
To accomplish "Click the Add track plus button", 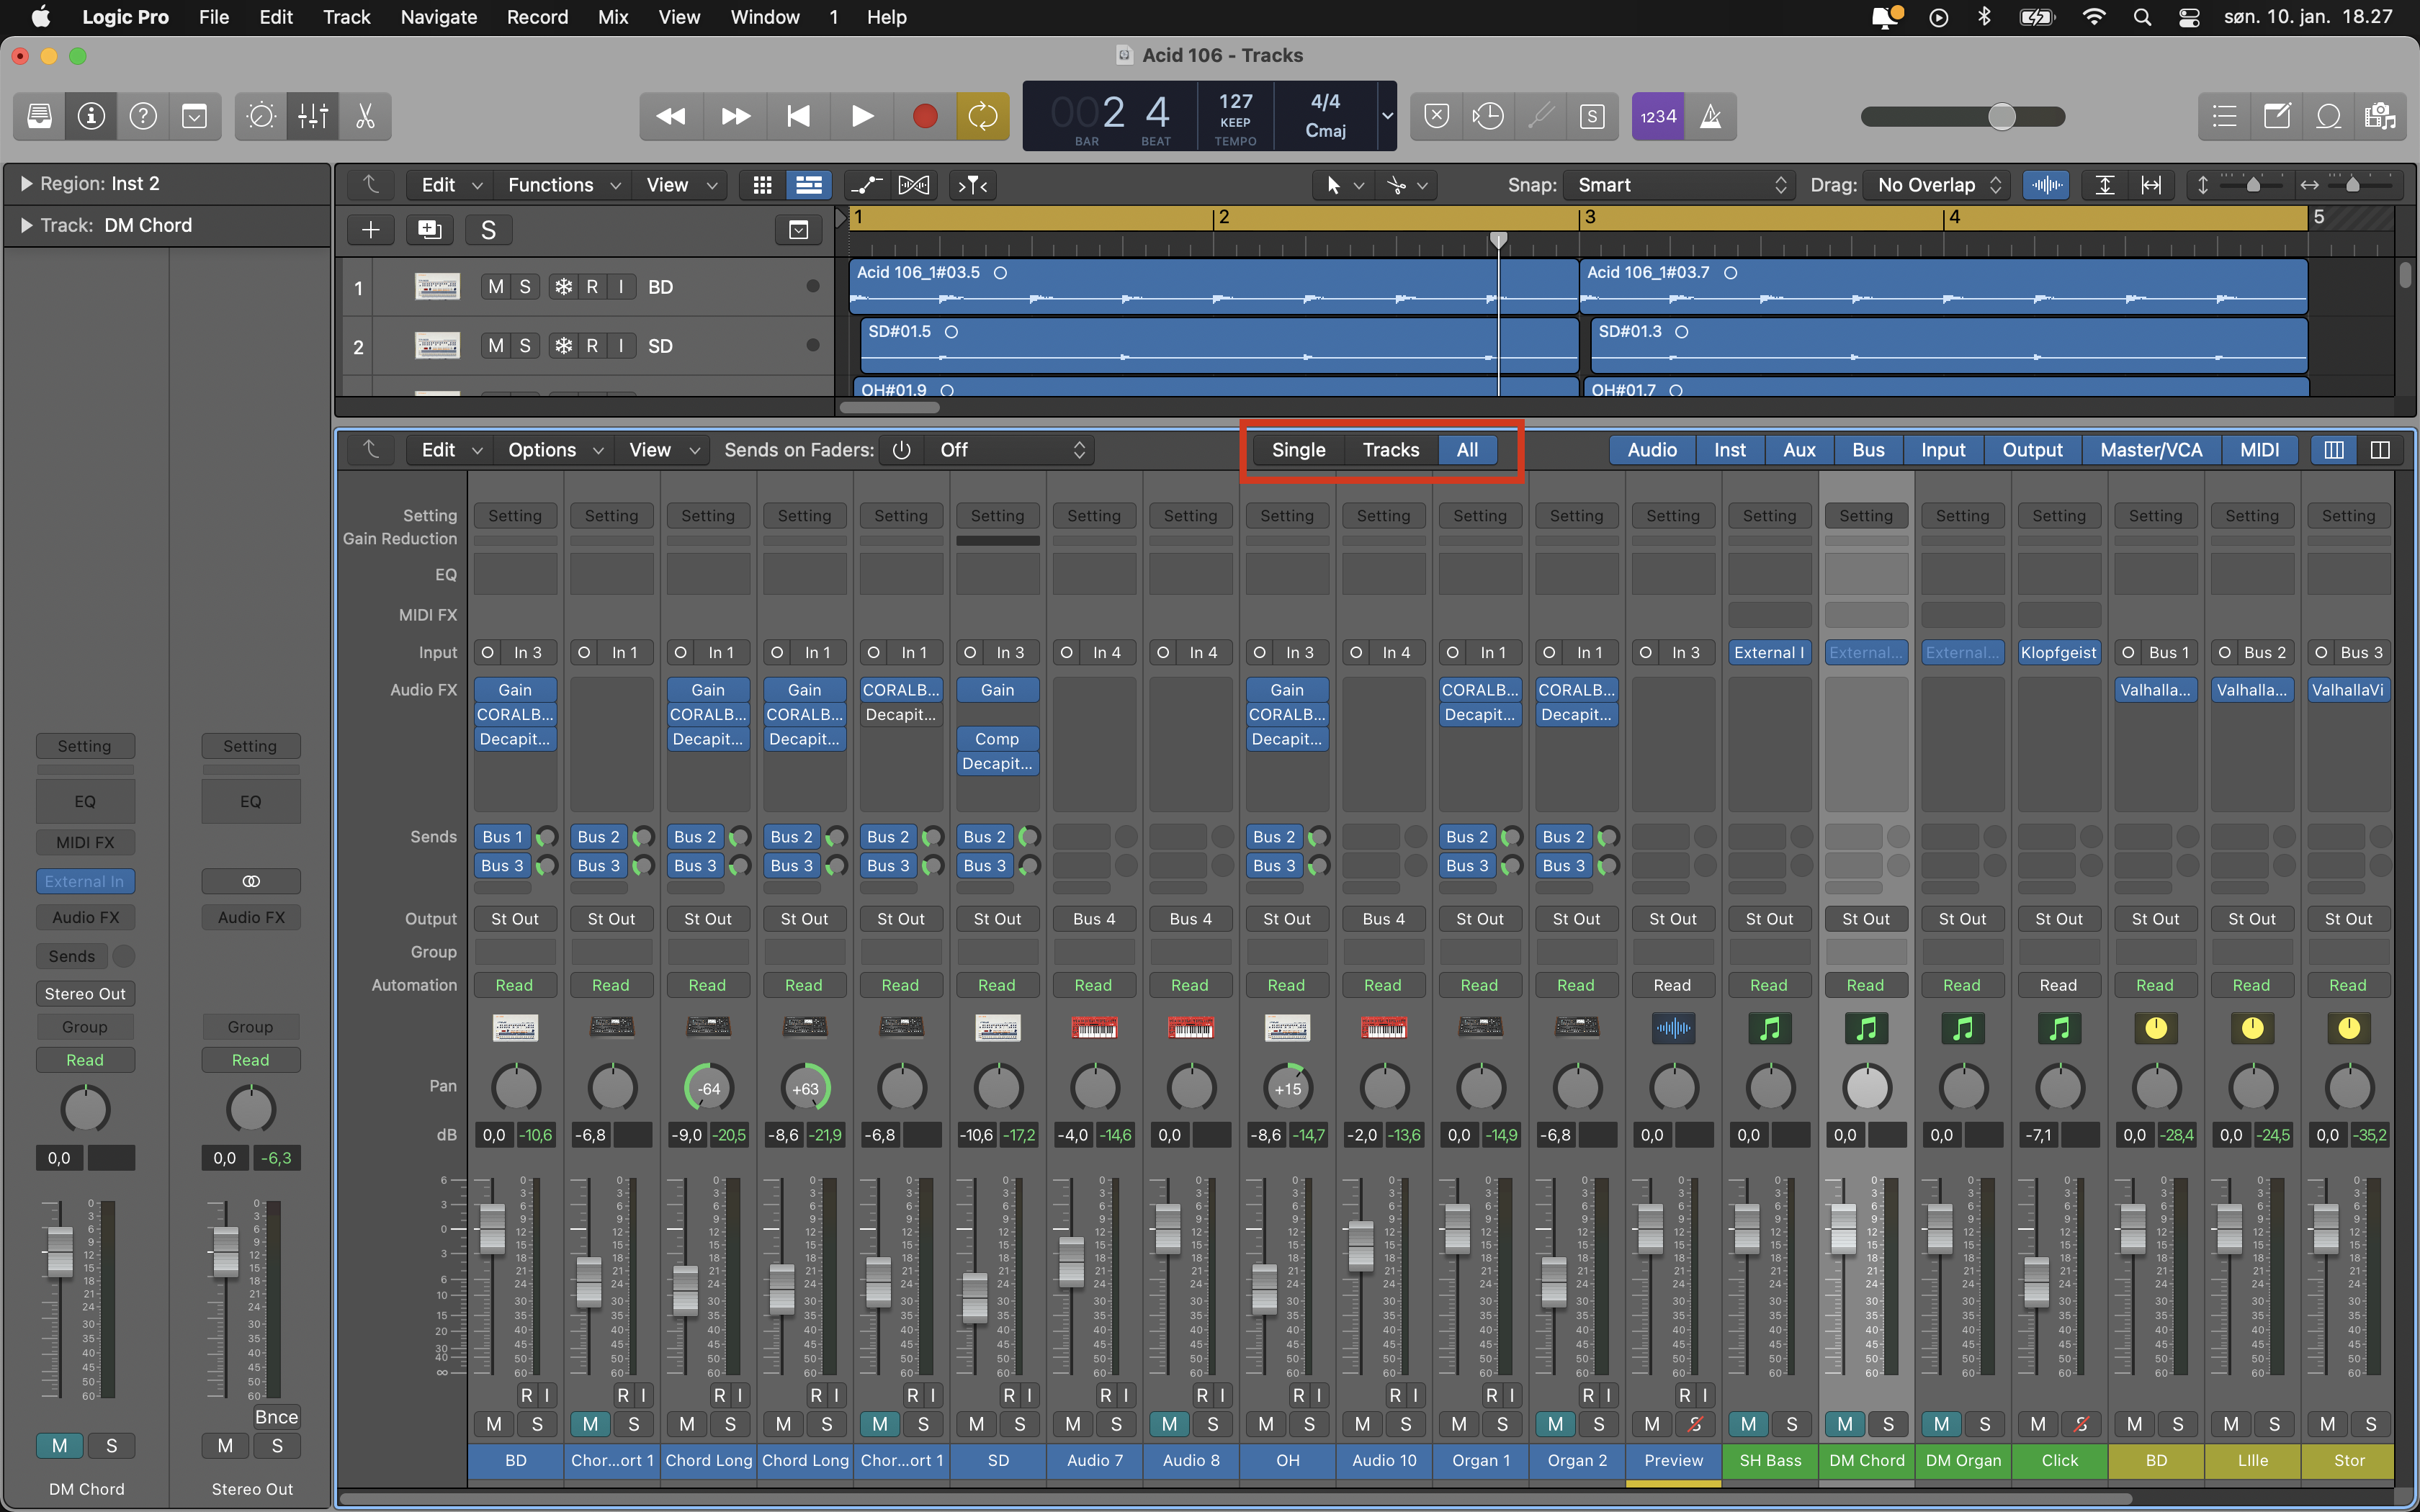I will (370, 230).
